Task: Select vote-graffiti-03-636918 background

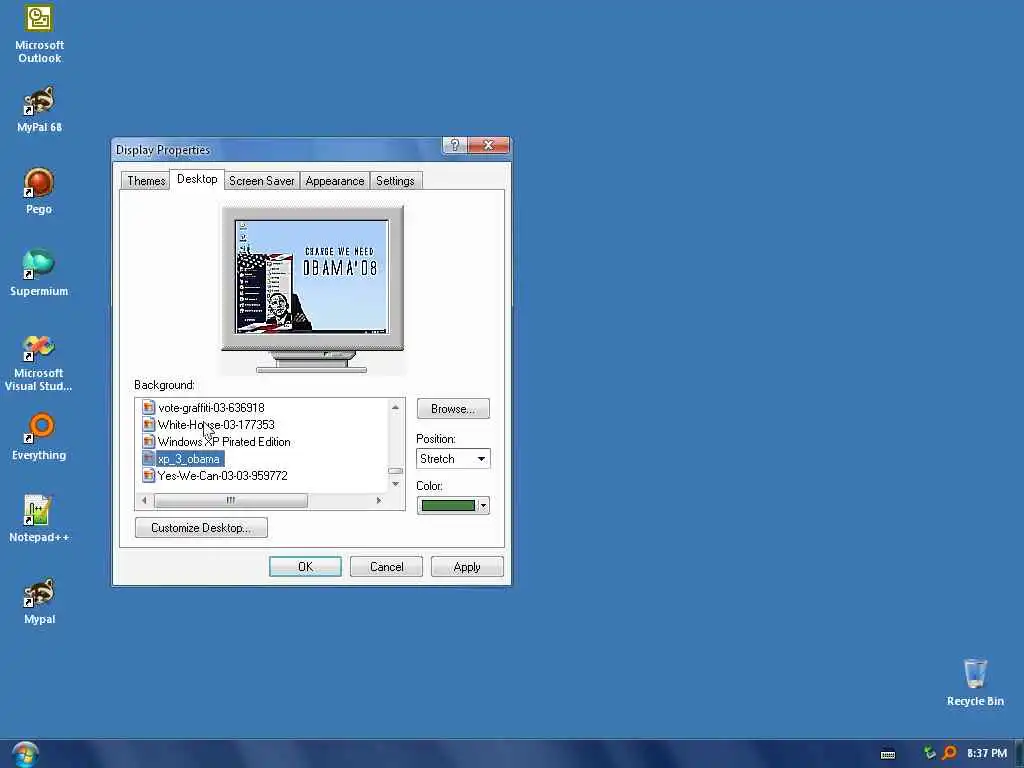Action: pos(211,408)
